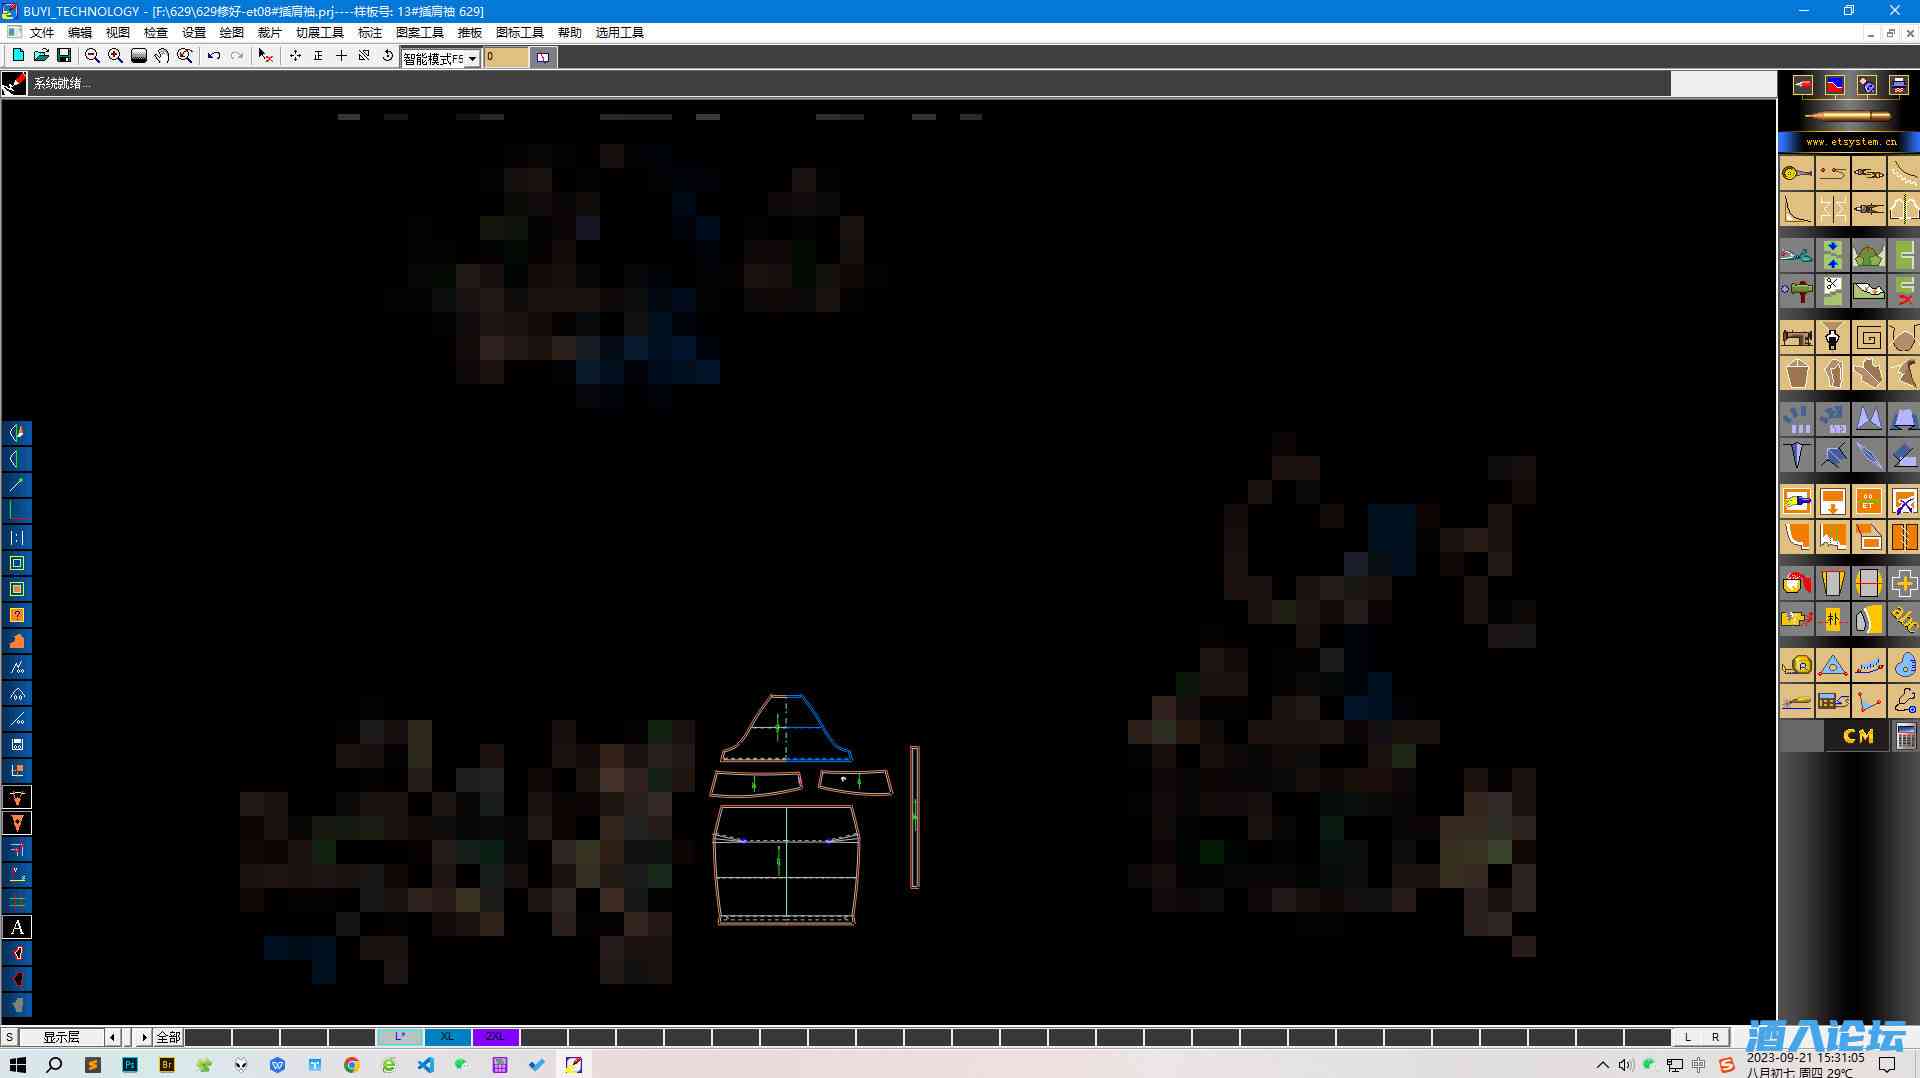This screenshot has width=1920, height=1078.
Task: Click the Zoom out magnifier icon
Action: (x=92, y=56)
